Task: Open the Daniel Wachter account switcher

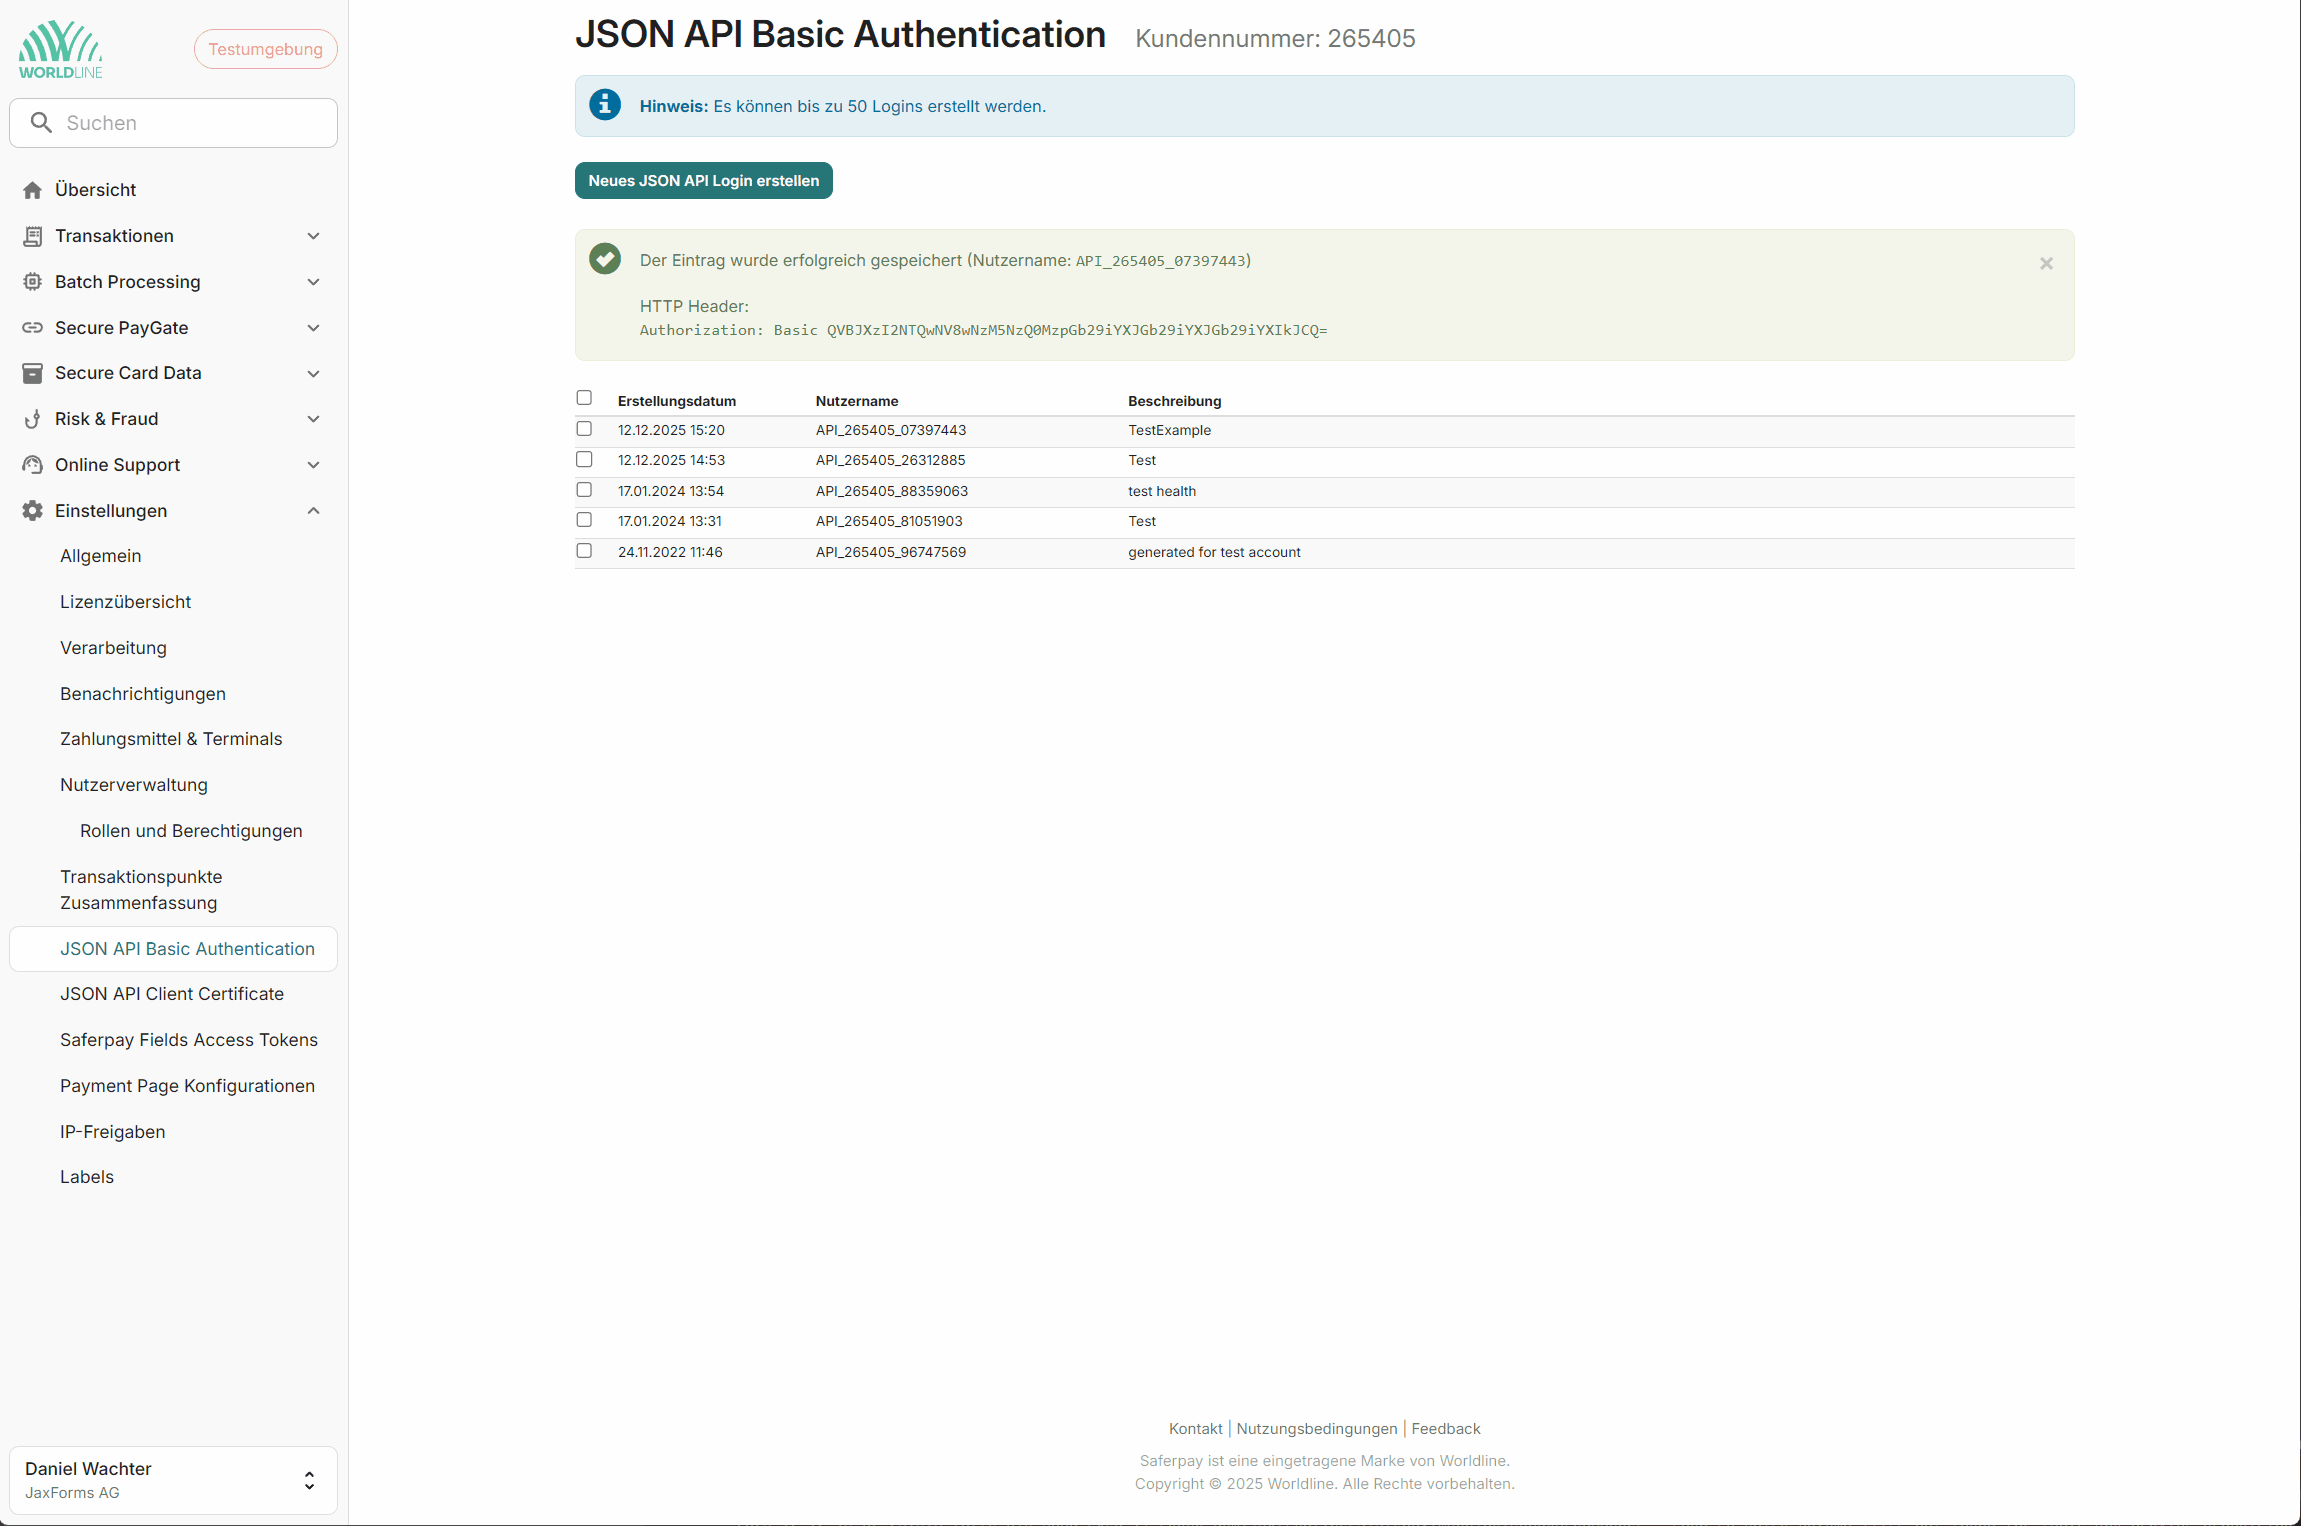Action: [x=173, y=1479]
